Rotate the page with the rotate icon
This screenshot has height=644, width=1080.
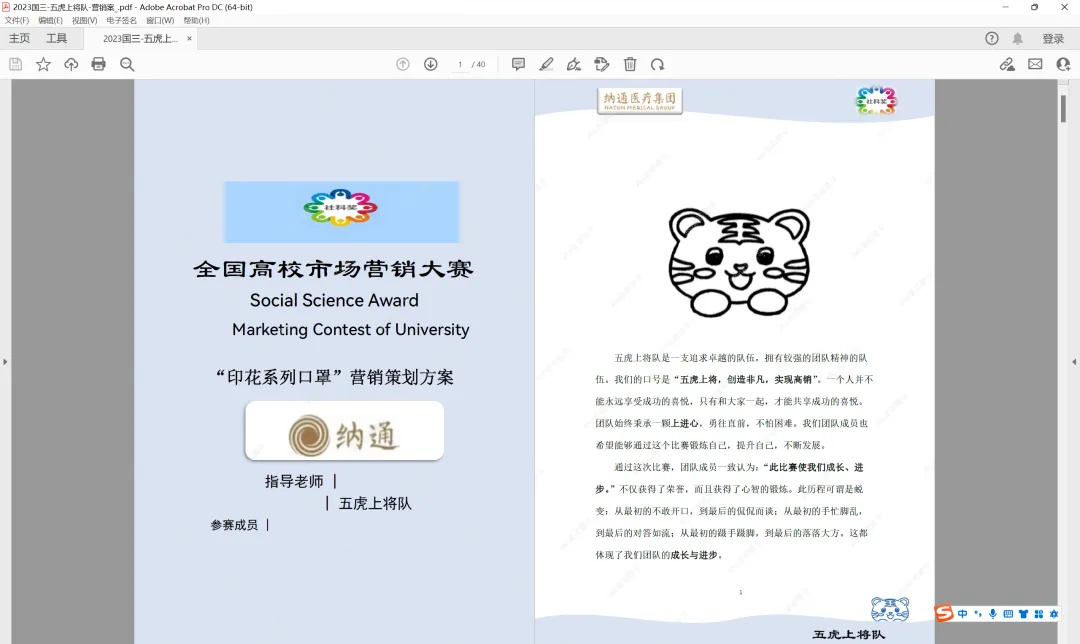[x=657, y=64]
